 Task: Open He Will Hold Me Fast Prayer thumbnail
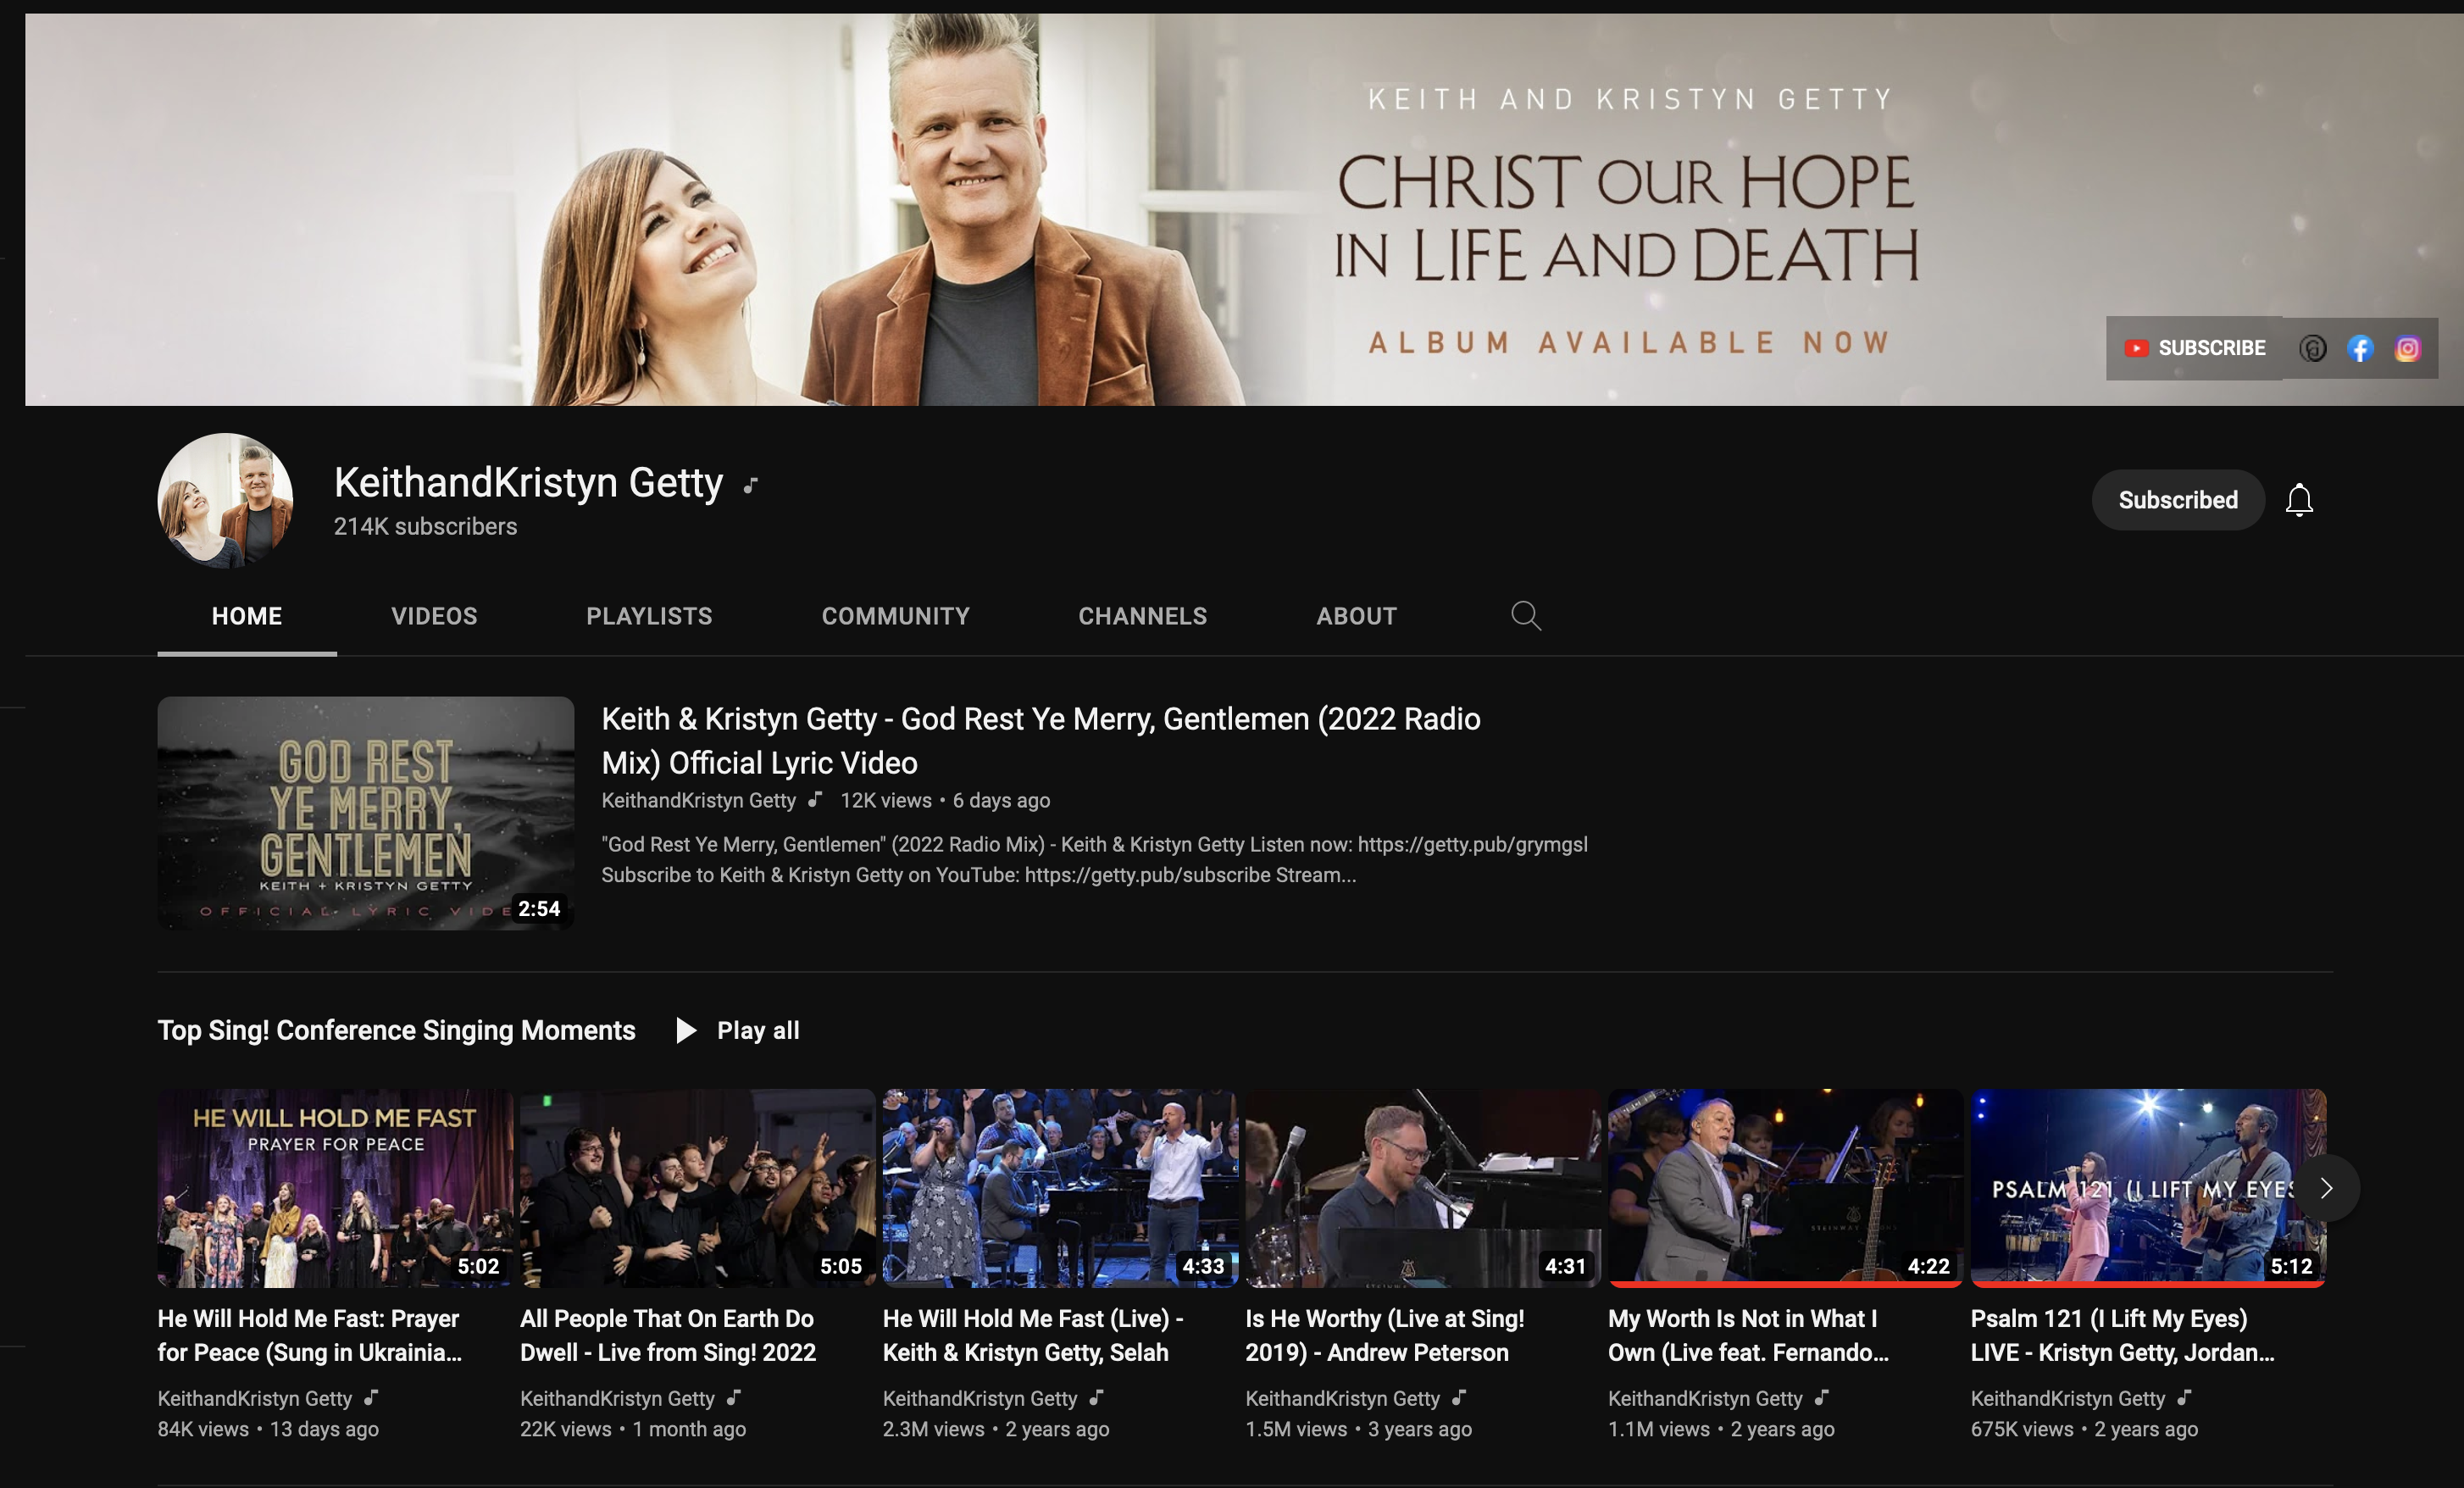pos(335,1188)
